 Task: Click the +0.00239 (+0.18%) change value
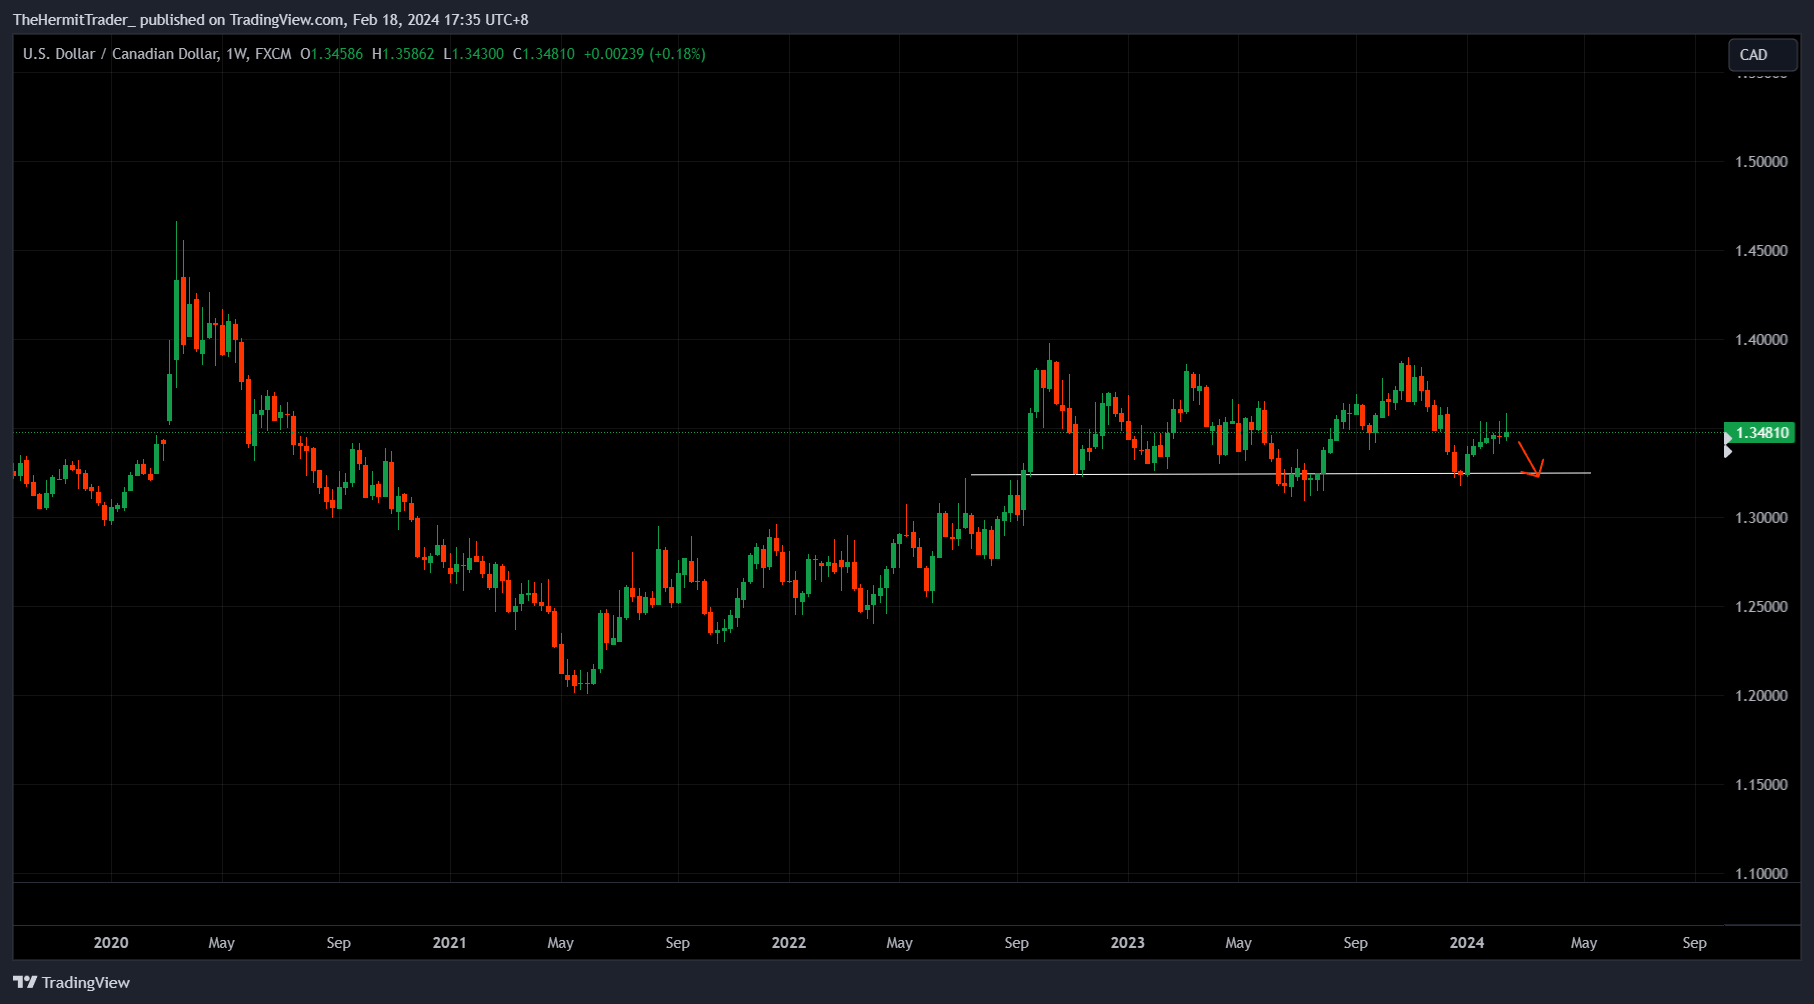tap(645, 54)
